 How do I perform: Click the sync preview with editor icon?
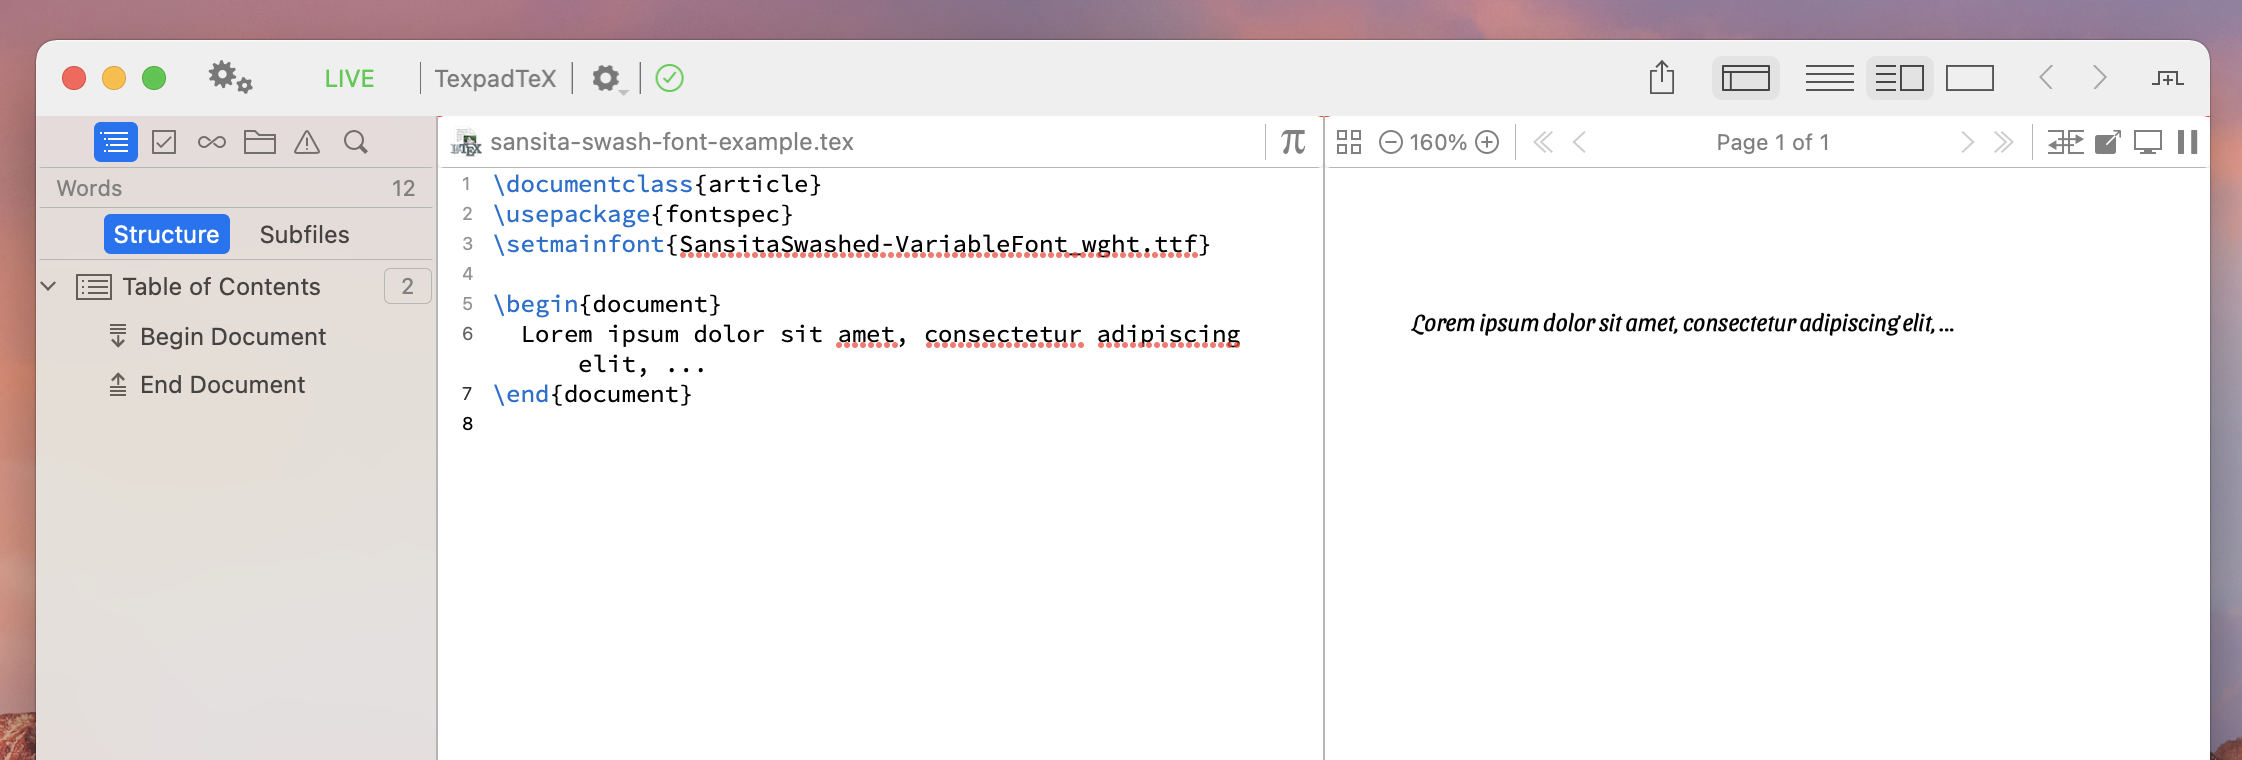point(2065,142)
